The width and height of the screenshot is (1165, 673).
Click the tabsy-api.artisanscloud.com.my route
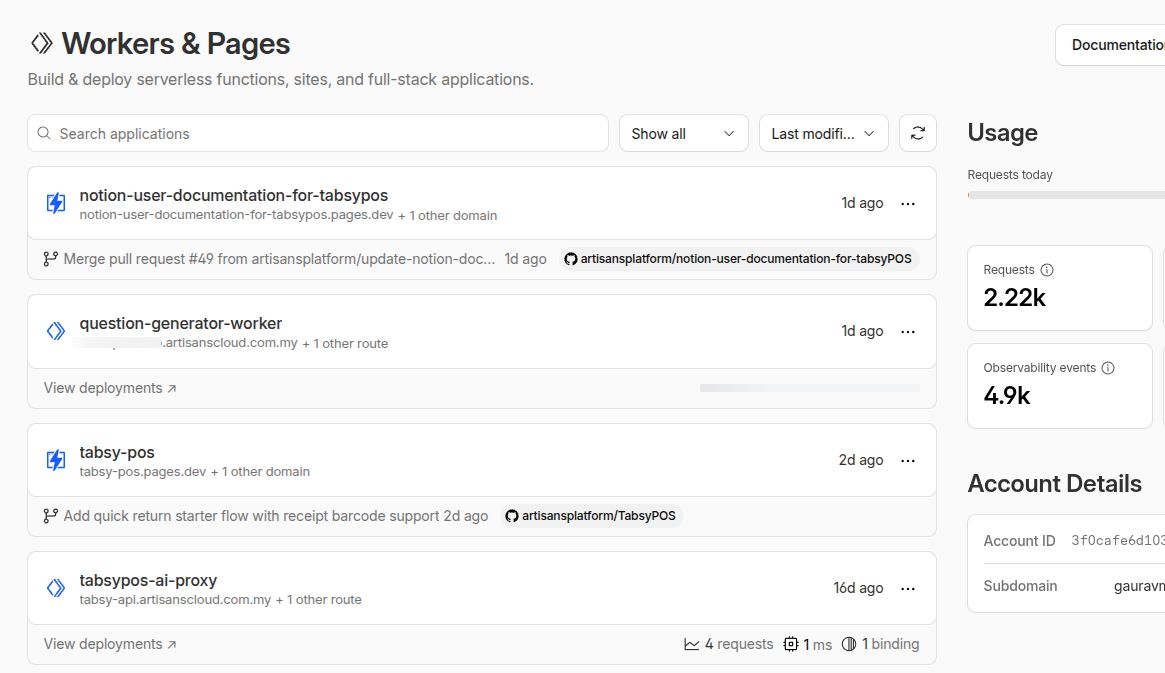pos(175,599)
